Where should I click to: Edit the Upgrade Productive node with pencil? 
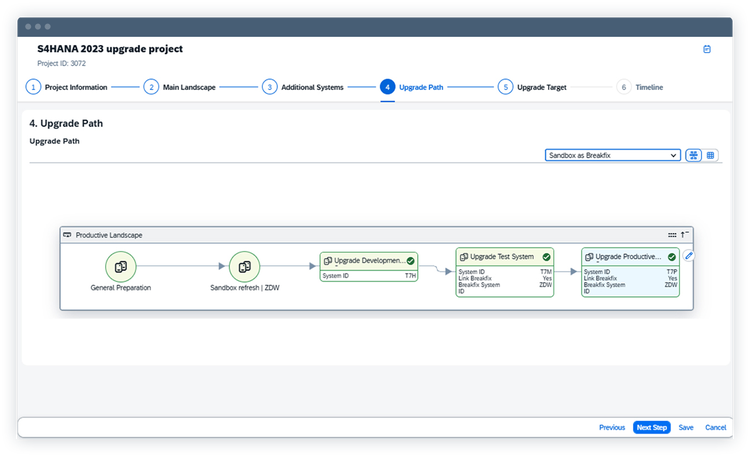pyautogui.click(x=689, y=256)
